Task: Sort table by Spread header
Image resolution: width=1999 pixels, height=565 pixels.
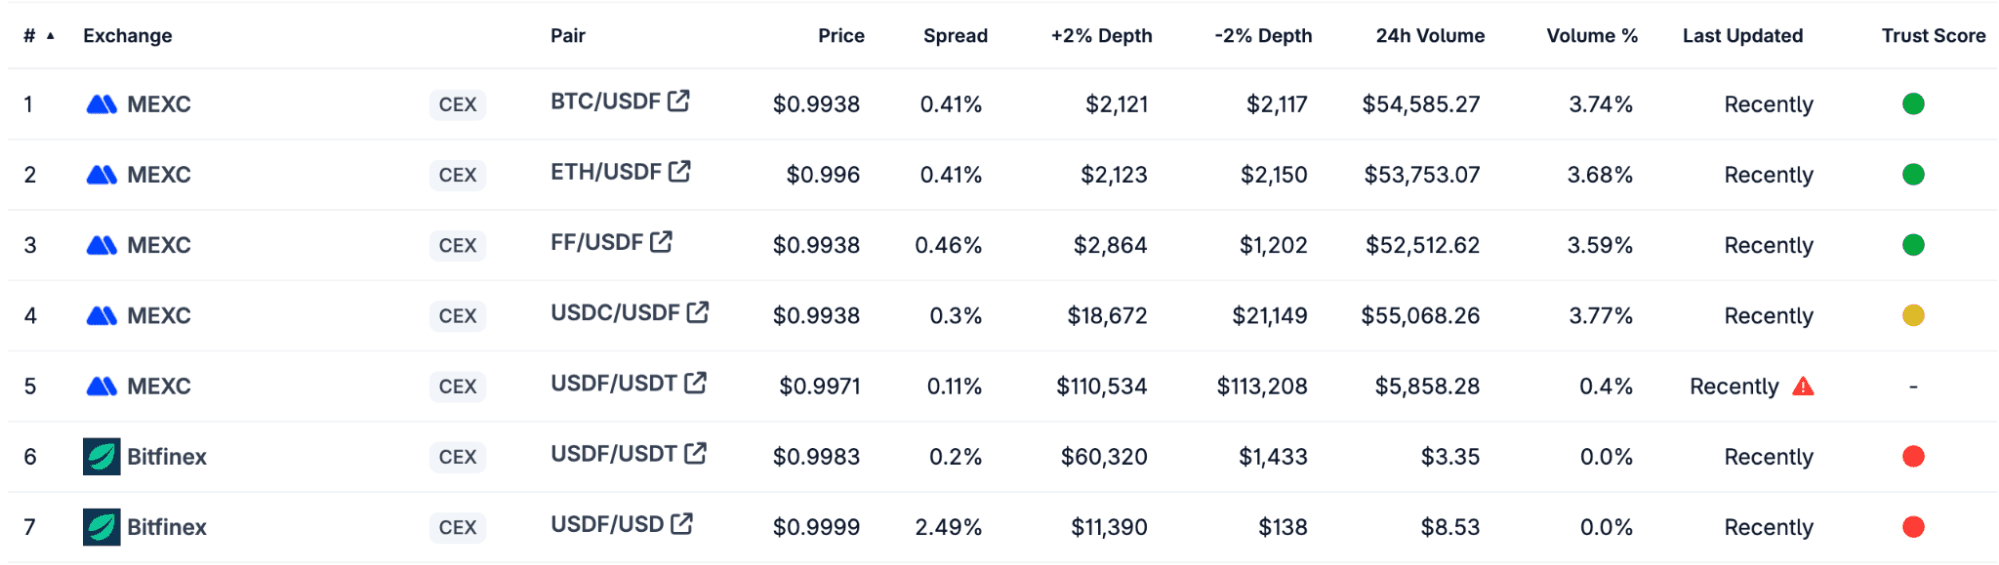Action: pos(955,36)
